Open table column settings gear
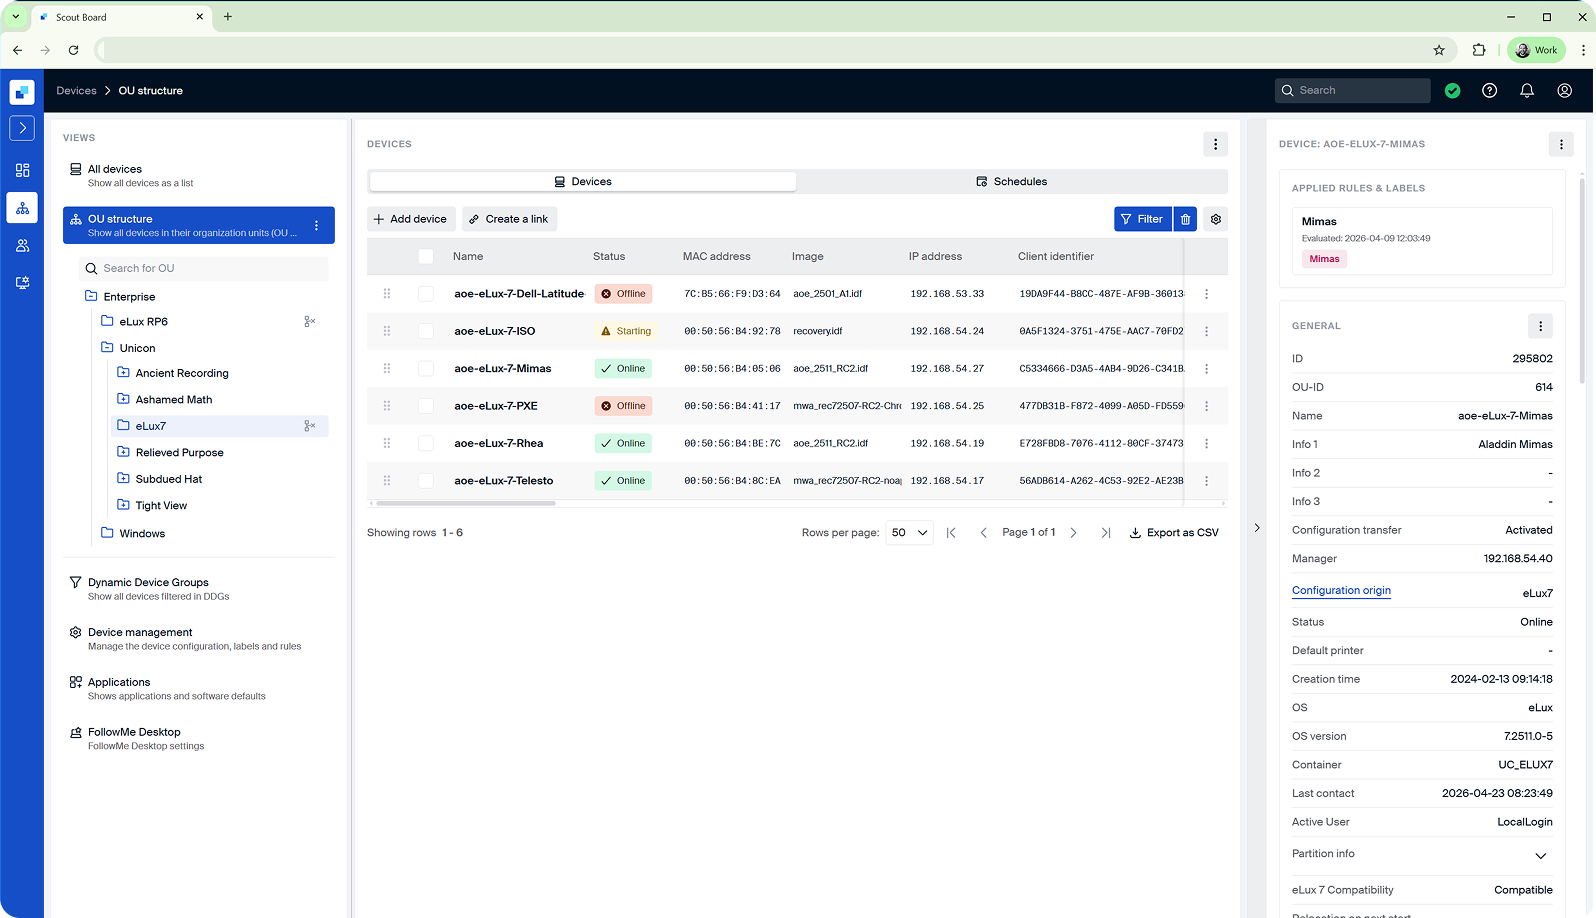The width and height of the screenshot is (1596, 918). pyautogui.click(x=1216, y=219)
